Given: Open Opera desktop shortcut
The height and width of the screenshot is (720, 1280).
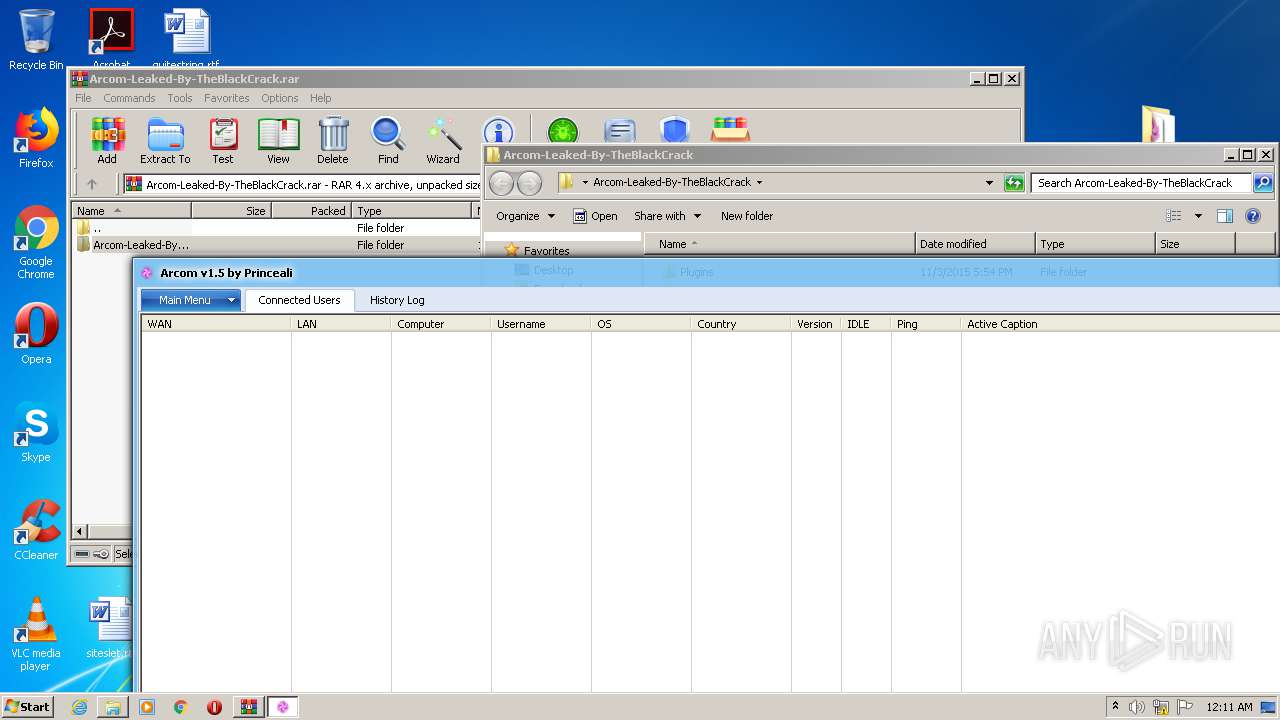Looking at the screenshot, I should 36,334.
